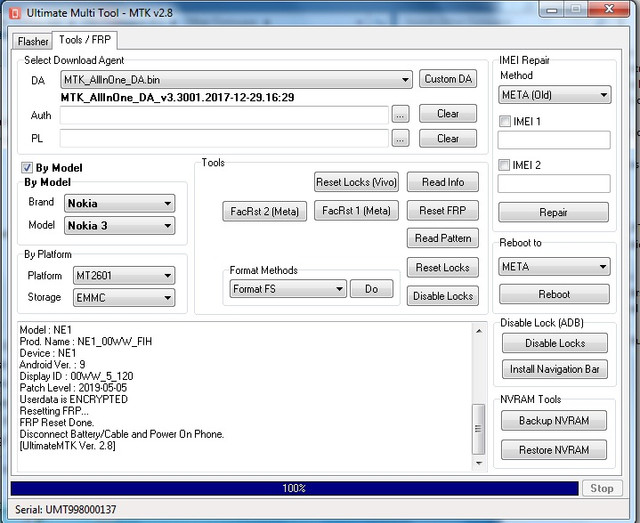Browse for a PL file
Screen dimensions: 640x523
click(x=400, y=139)
